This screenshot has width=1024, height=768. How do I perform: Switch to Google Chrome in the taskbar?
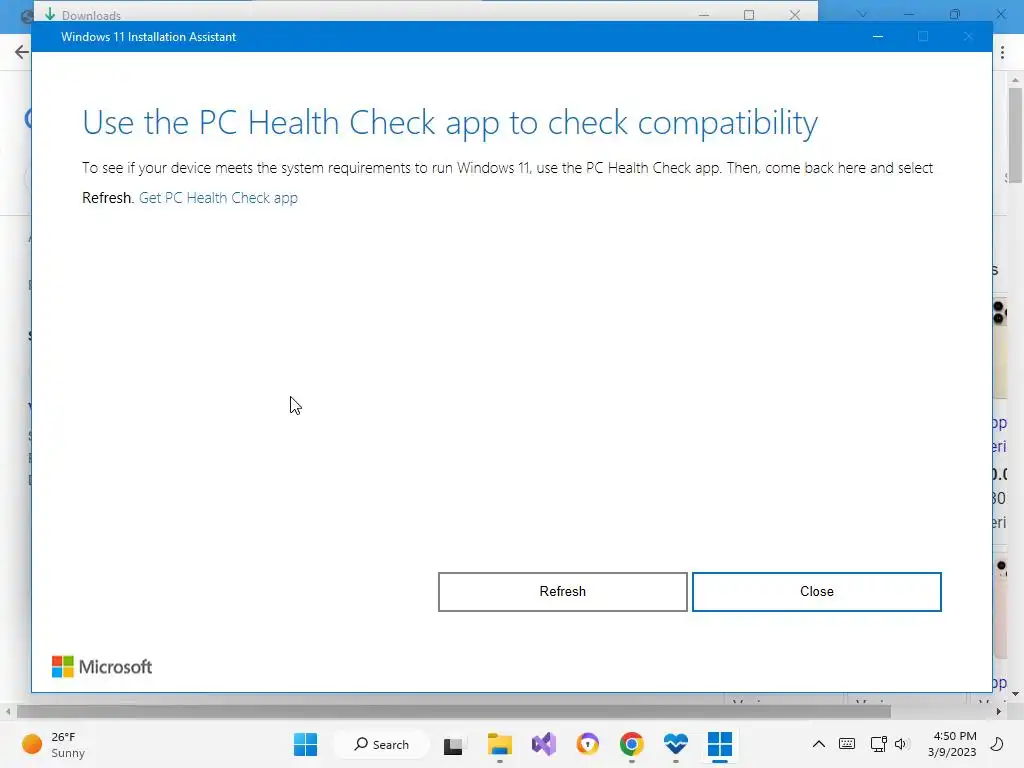(632, 744)
